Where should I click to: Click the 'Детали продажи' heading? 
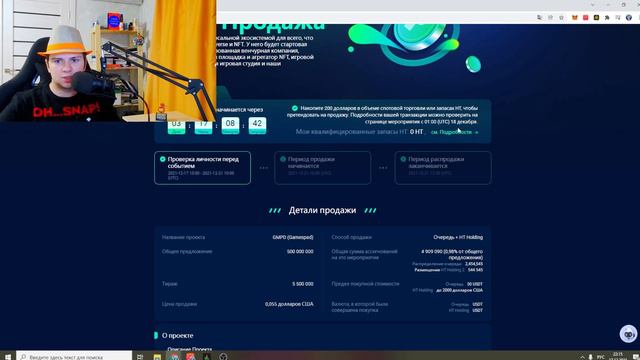point(322,210)
